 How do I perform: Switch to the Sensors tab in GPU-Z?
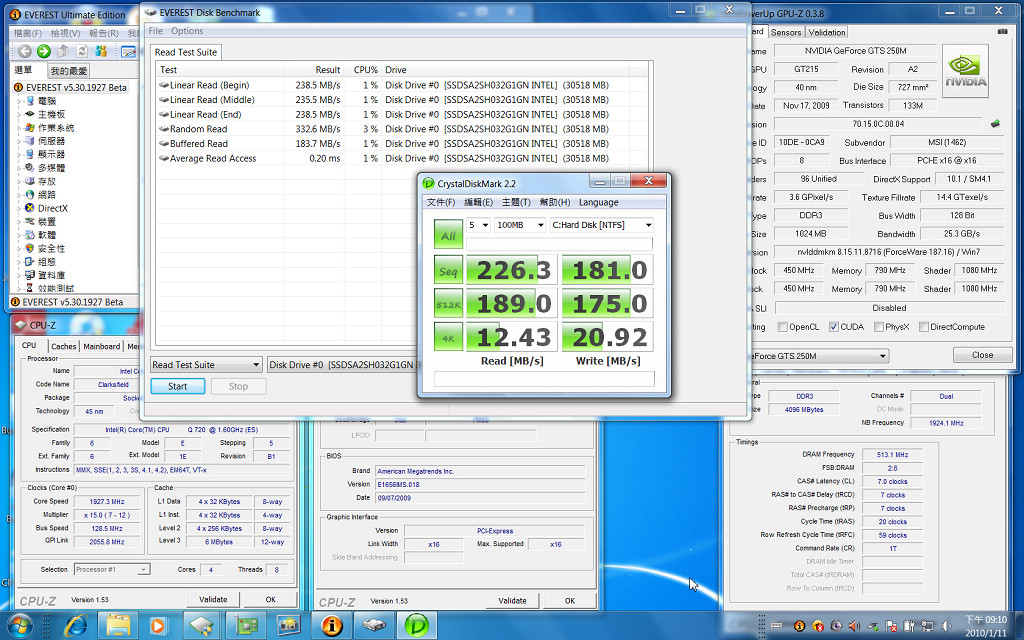point(786,32)
